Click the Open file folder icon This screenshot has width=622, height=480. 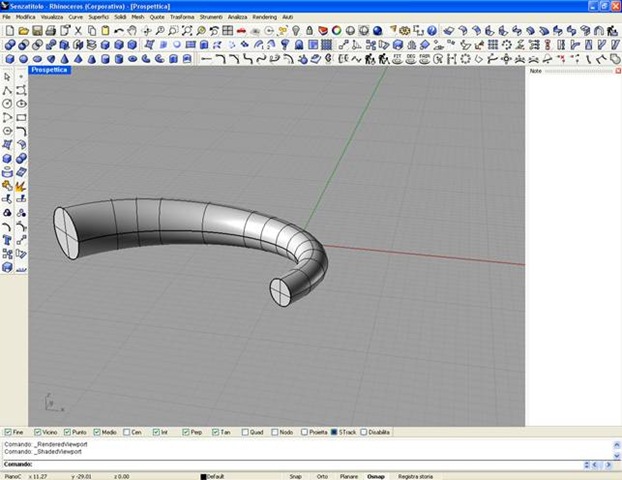pos(23,31)
